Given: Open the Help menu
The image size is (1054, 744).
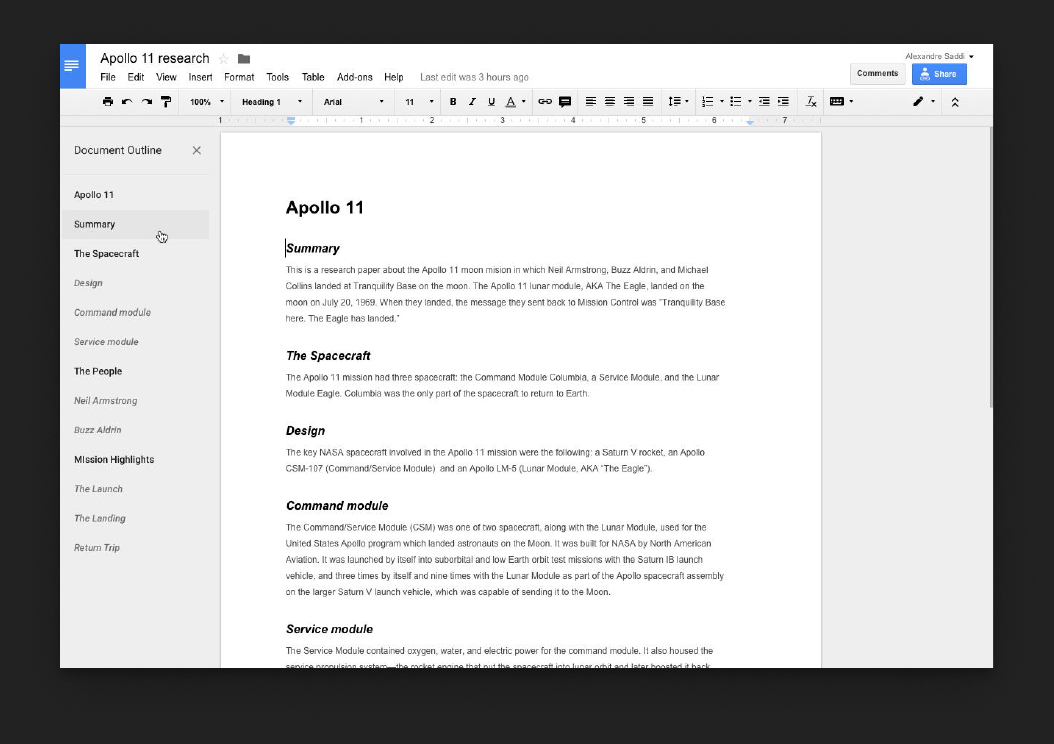Looking at the screenshot, I should 394,77.
